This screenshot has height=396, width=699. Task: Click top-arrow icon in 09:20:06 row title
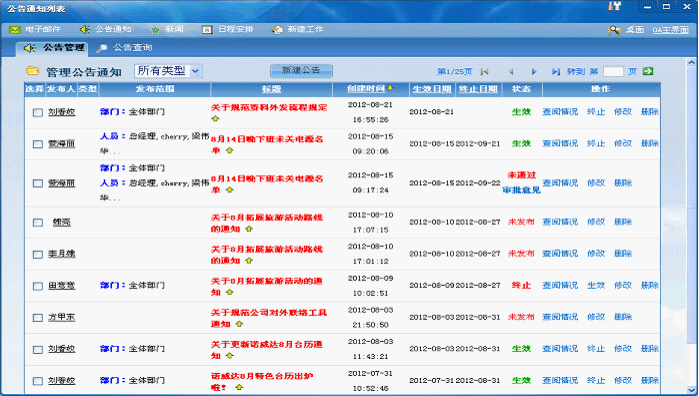coord(229,150)
